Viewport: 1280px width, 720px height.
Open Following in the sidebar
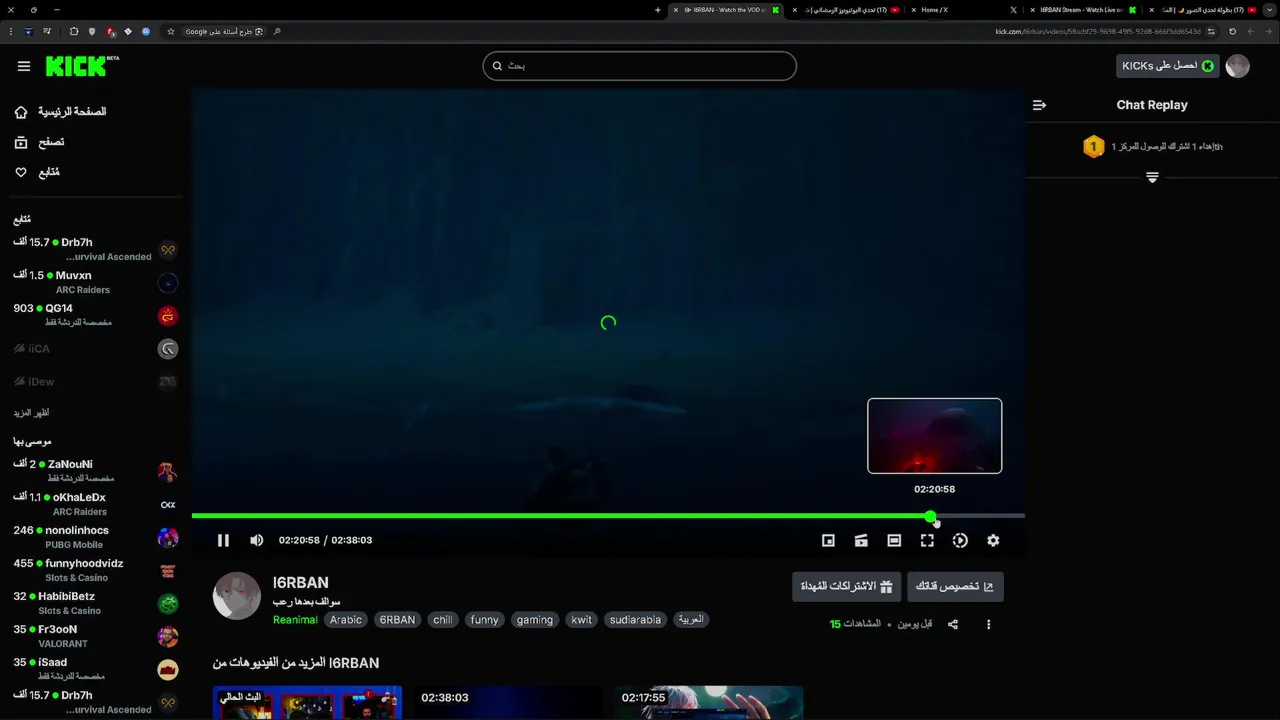point(37,172)
